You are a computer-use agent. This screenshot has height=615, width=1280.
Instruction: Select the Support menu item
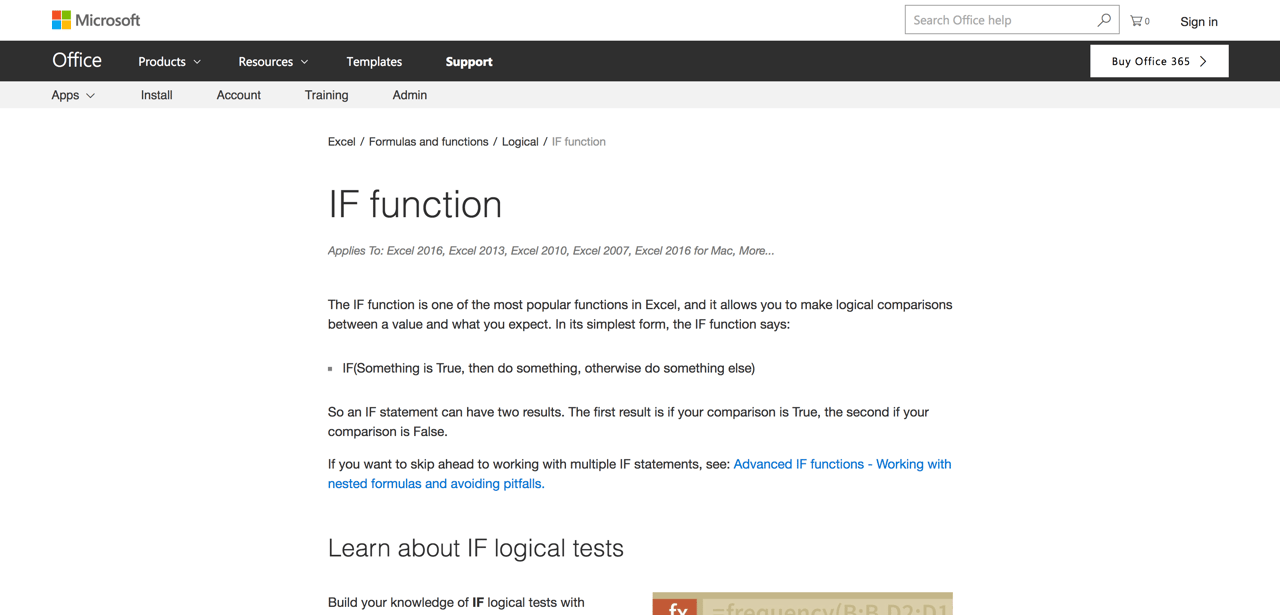click(x=468, y=61)
